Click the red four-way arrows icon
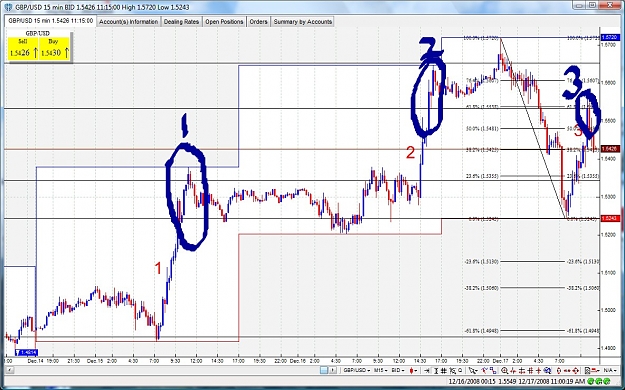 point(576,370)
